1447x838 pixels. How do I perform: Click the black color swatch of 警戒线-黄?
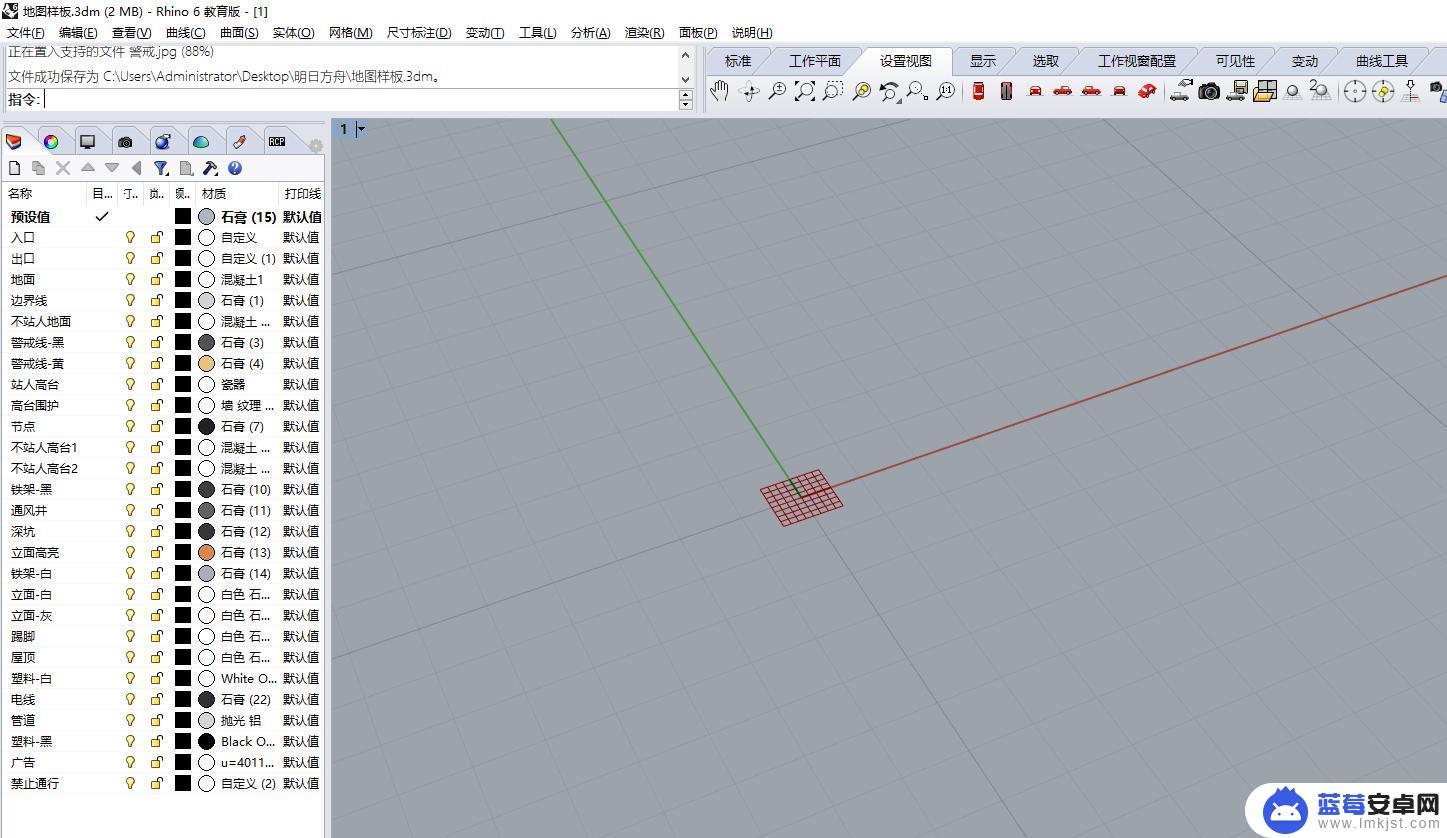(x=182, y=363)
